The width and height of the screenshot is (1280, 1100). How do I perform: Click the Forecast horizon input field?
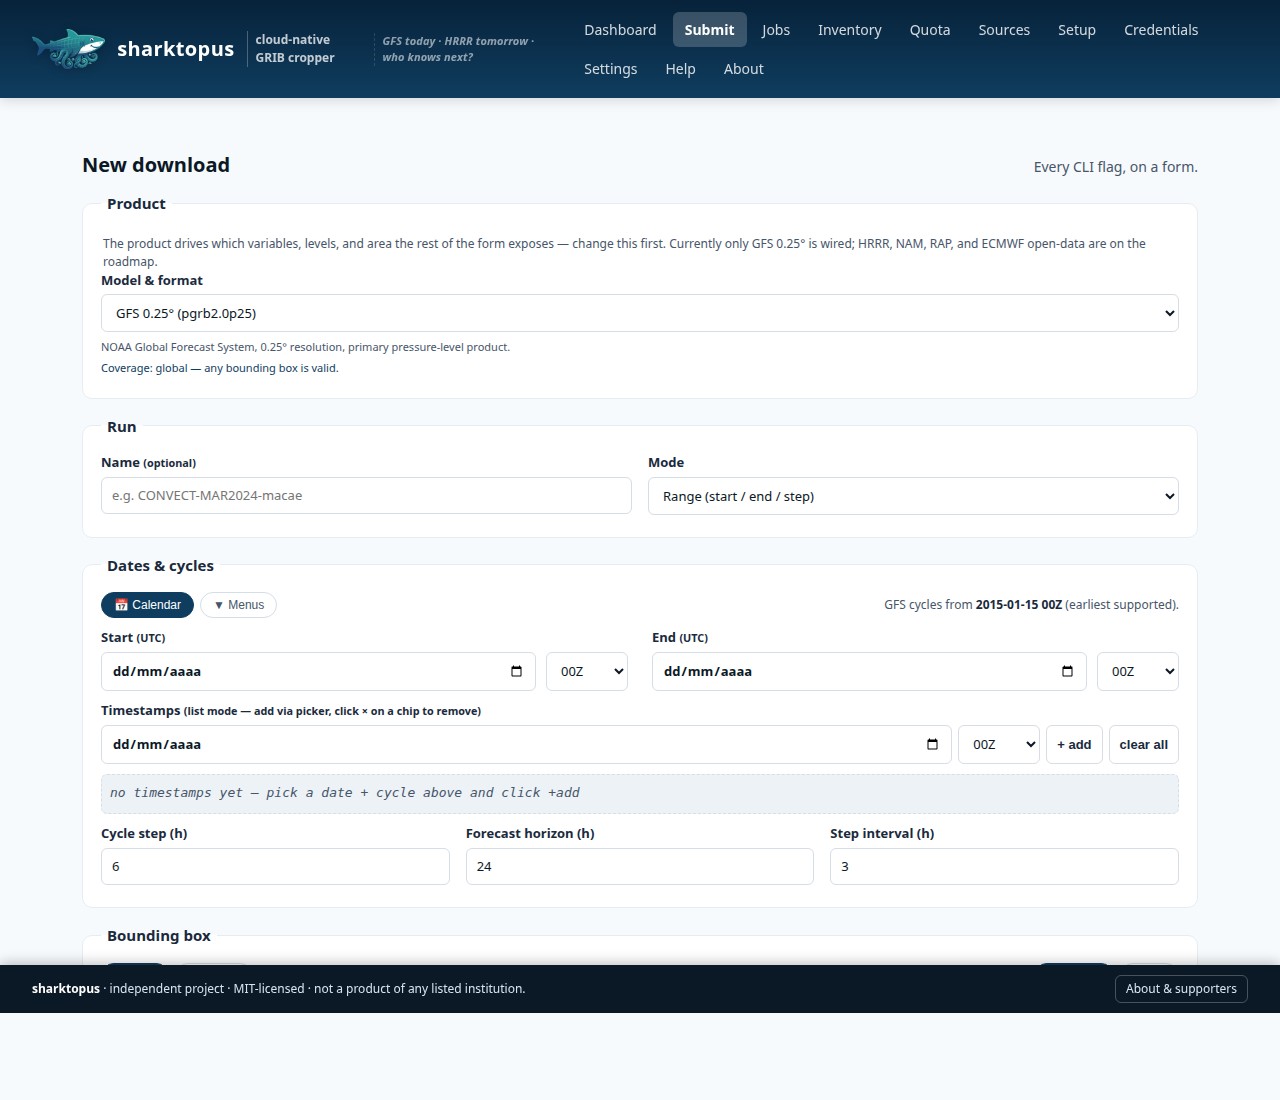pos(639,867)
